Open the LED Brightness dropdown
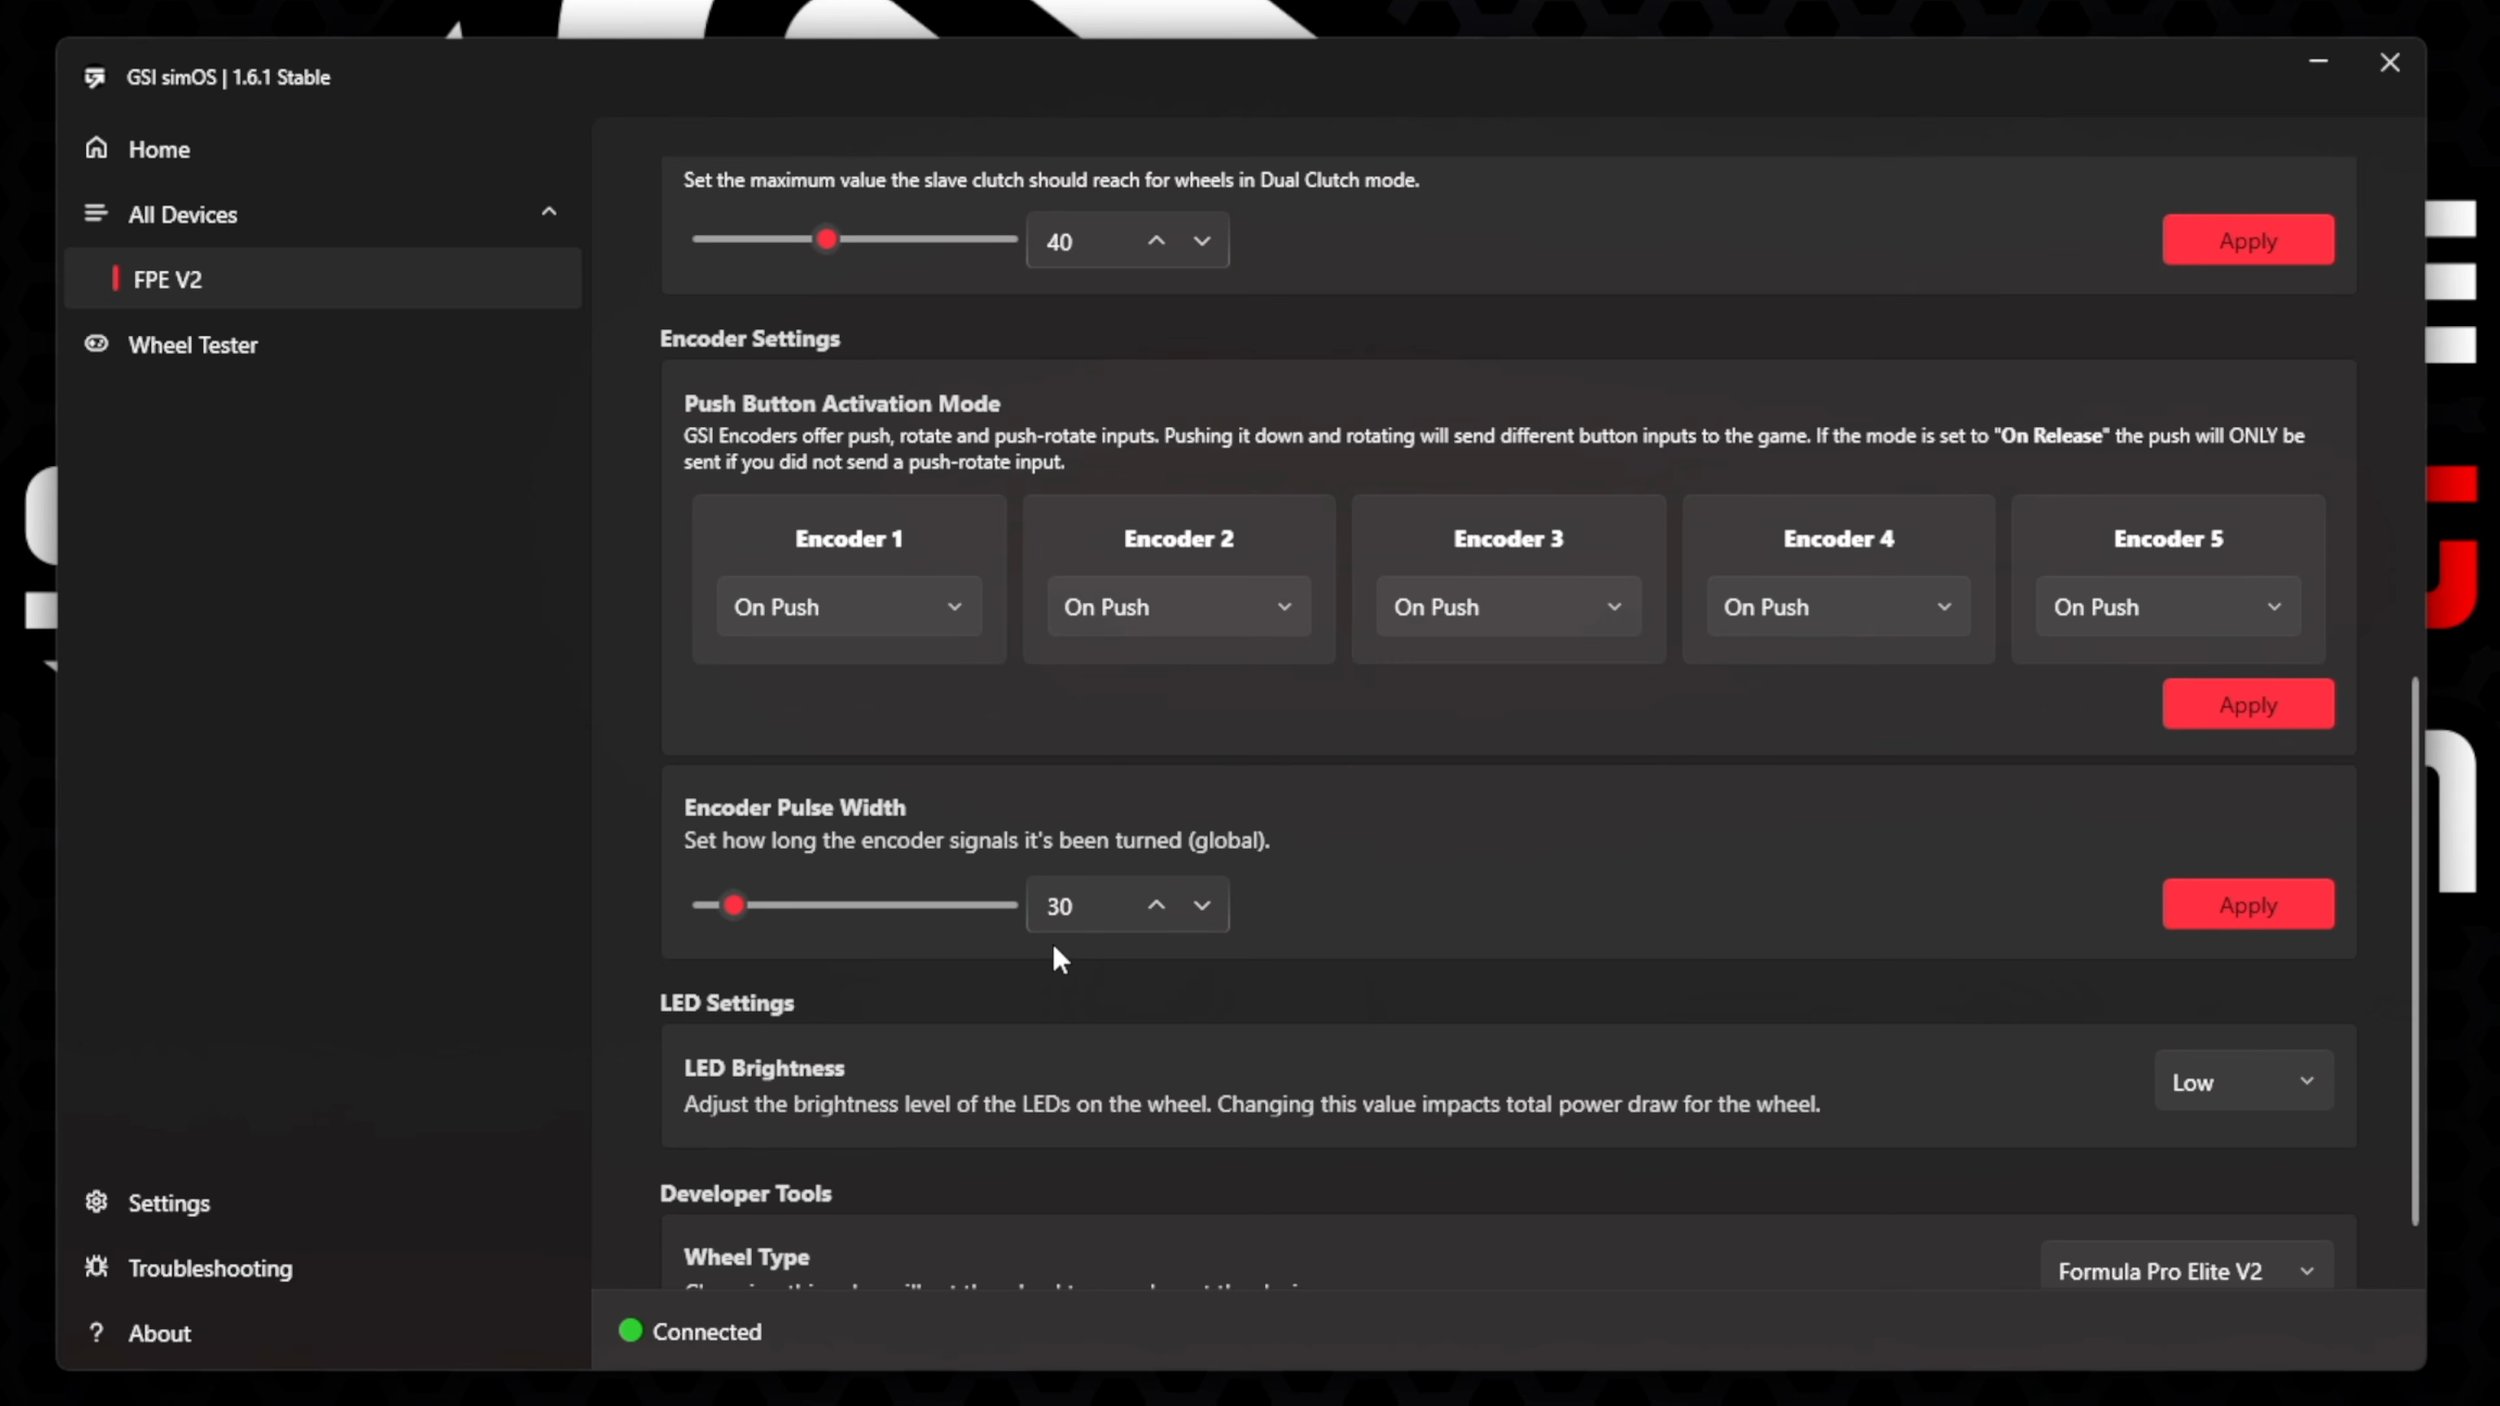The image size is (2500, 1406). [x=2244, y=1081]
